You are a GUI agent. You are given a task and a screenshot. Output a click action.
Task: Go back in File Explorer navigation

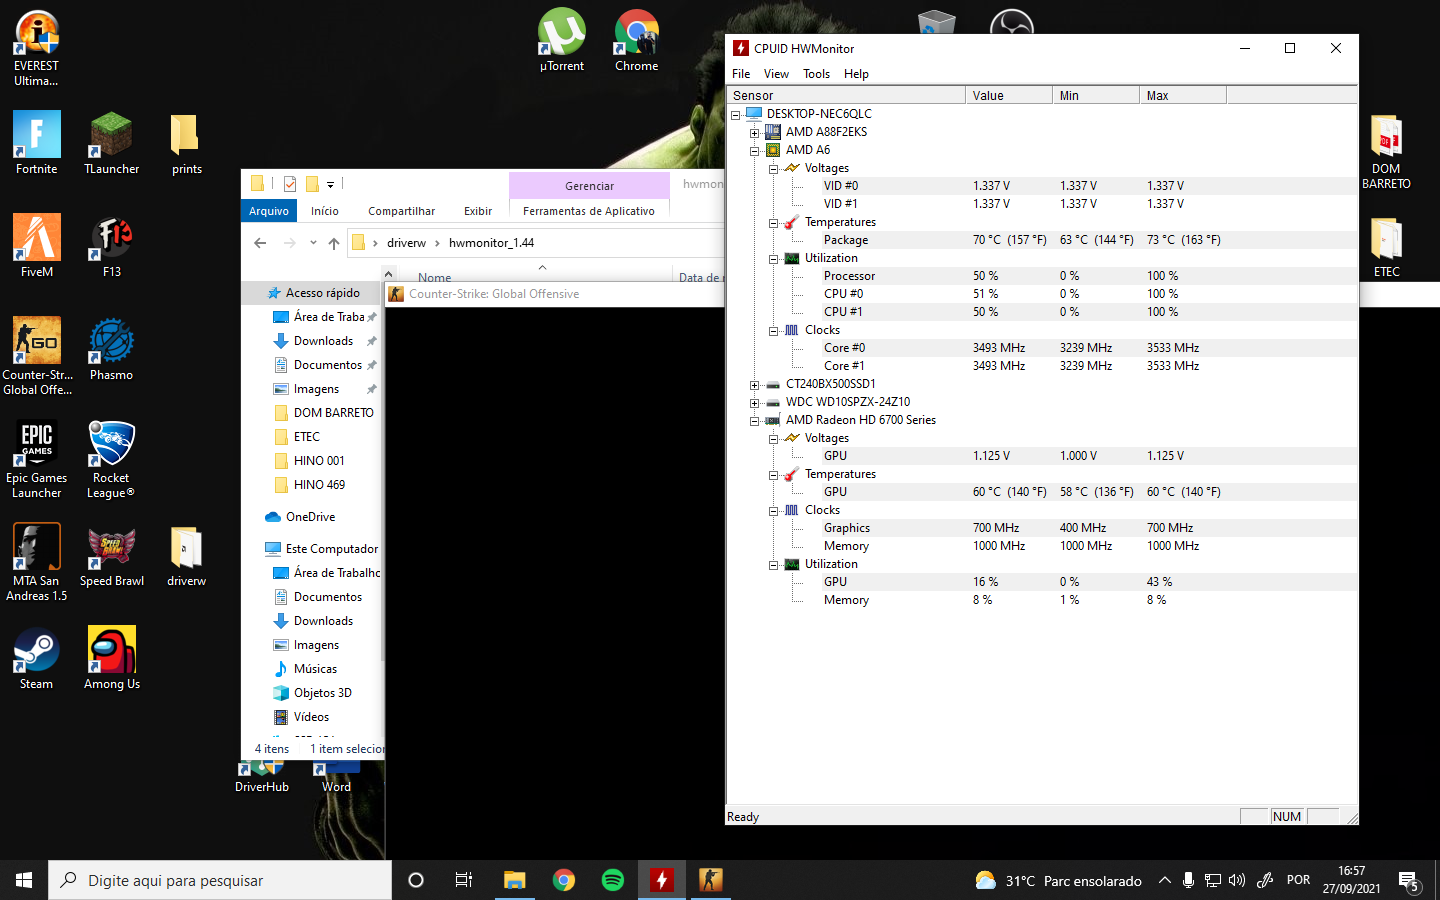pyautogui.click(x=260, y=243)
